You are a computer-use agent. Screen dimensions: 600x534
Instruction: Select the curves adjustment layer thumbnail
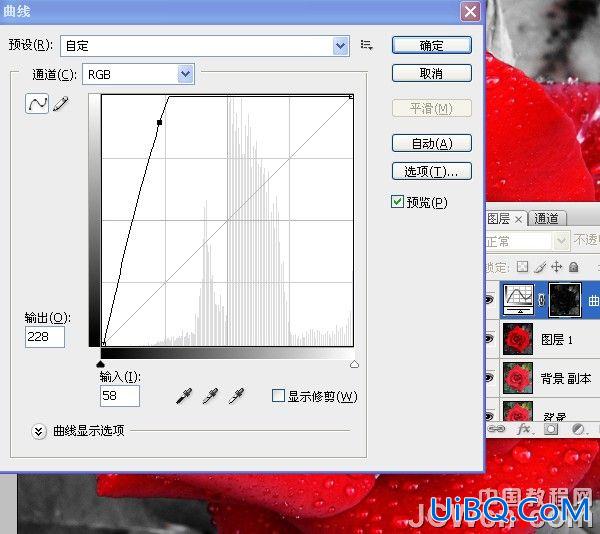click(518, 300)
